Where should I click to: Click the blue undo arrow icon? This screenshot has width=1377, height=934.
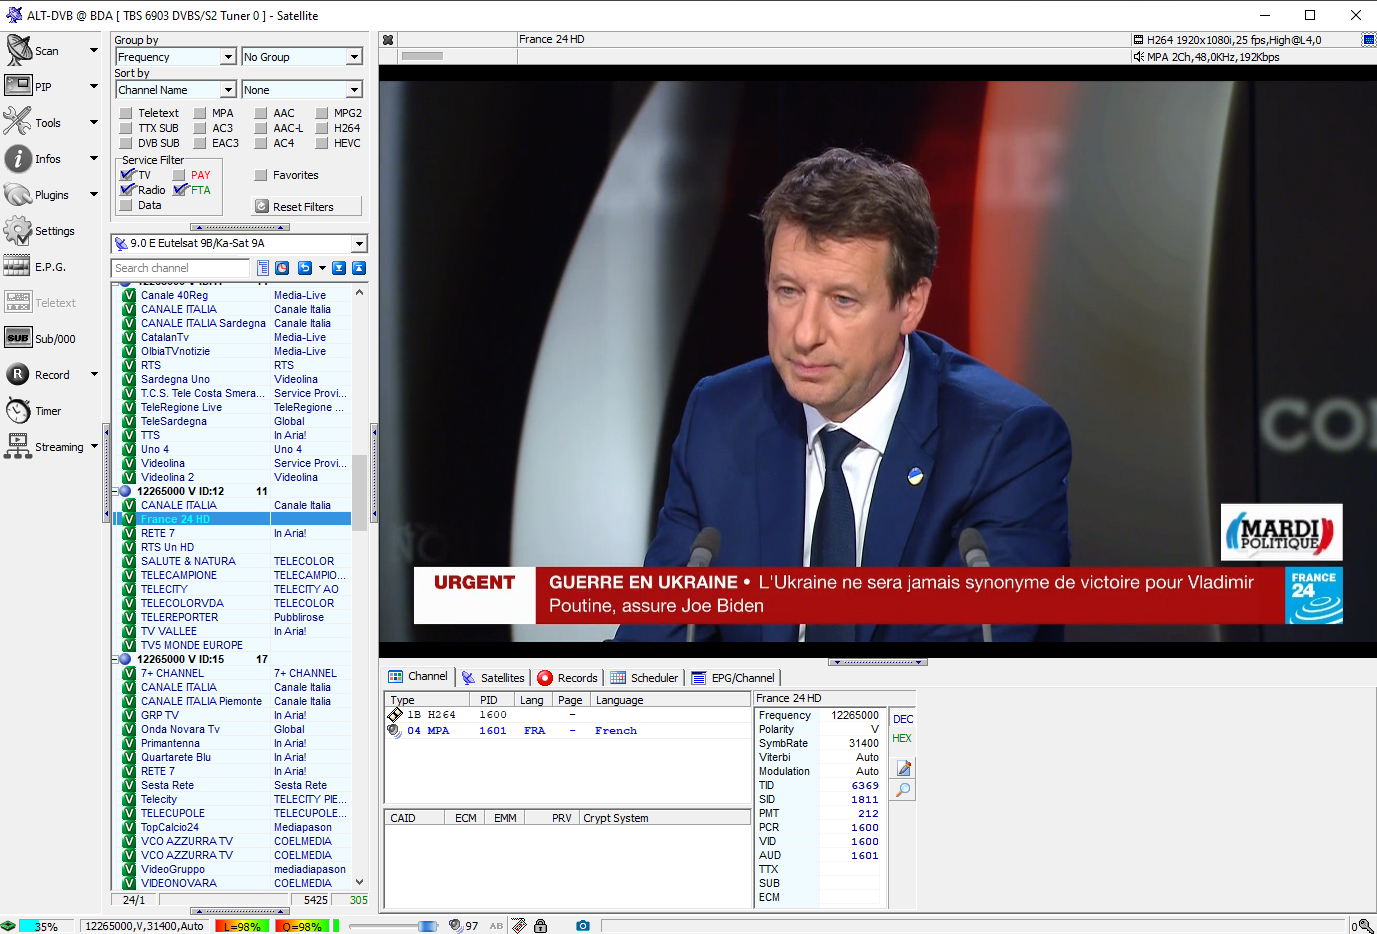305,268
